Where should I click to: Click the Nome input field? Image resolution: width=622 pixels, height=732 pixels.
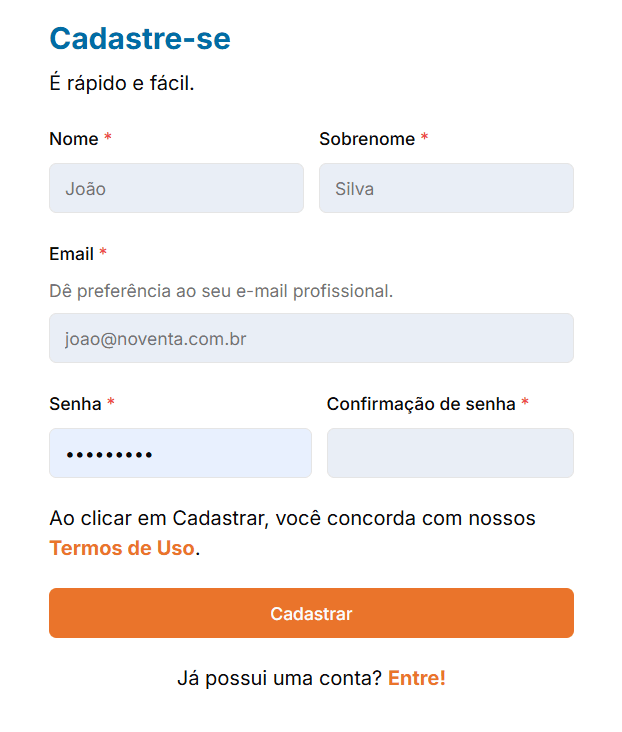click(x=177, y=188)
